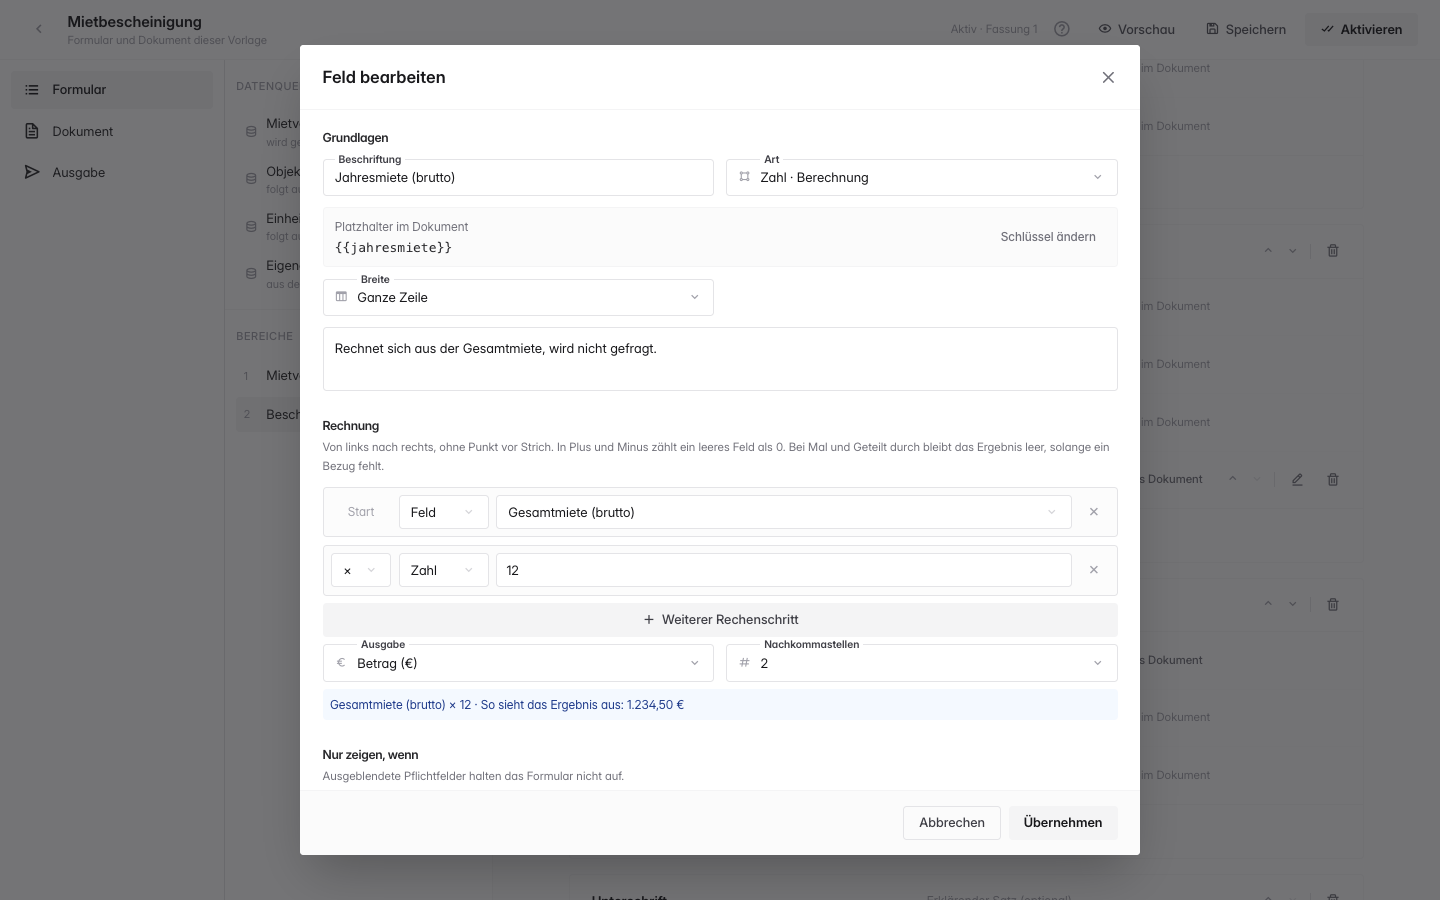Click the description text area

click(x=720, y=359)
